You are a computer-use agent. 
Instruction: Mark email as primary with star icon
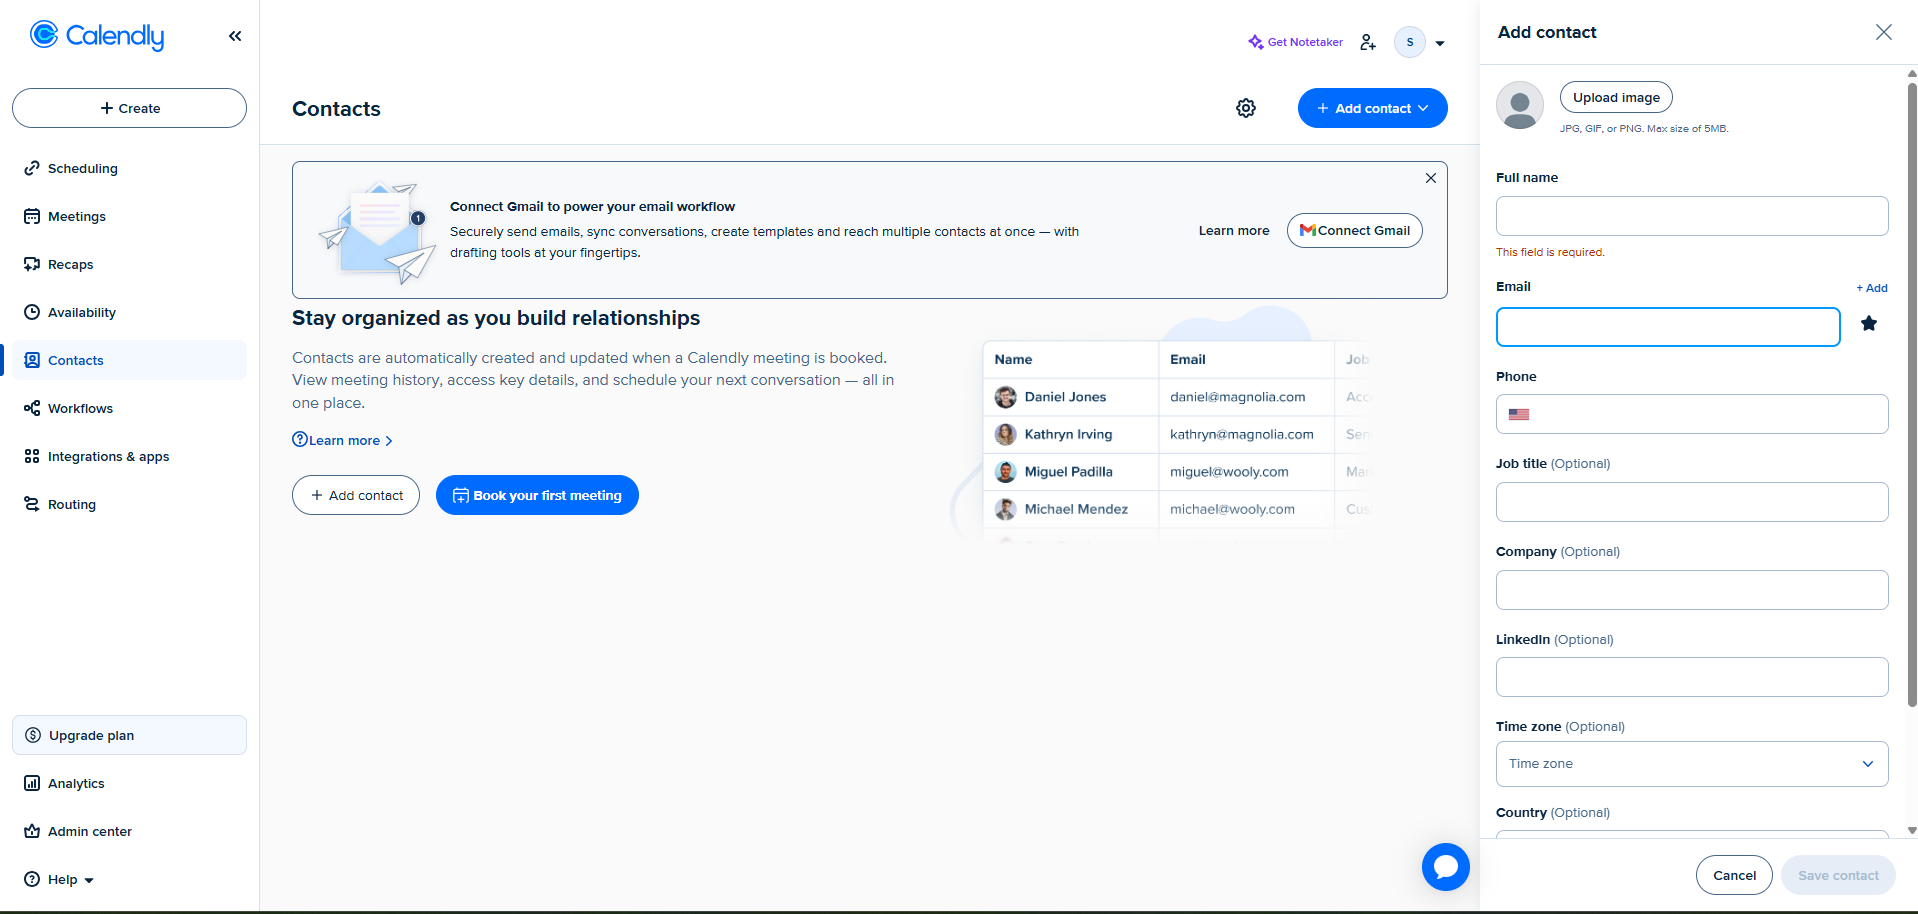click(1869, 323)
